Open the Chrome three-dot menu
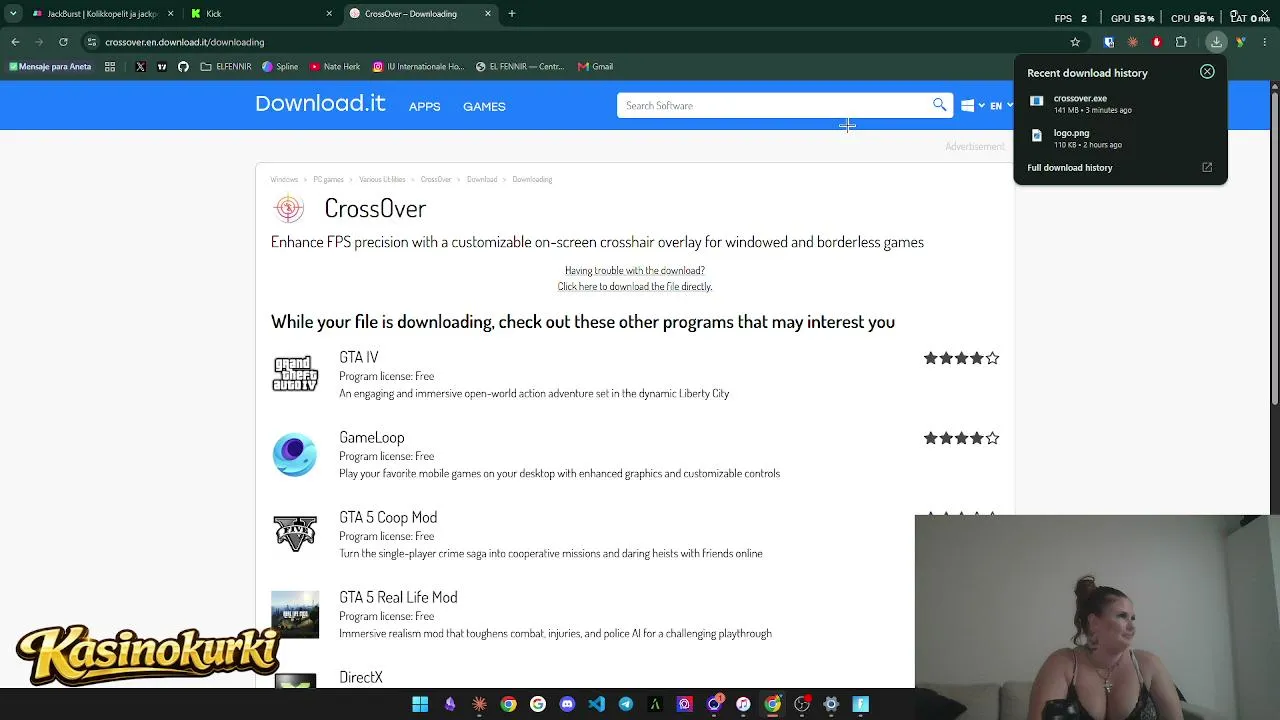The image size is (1280, 720). 1265,42
